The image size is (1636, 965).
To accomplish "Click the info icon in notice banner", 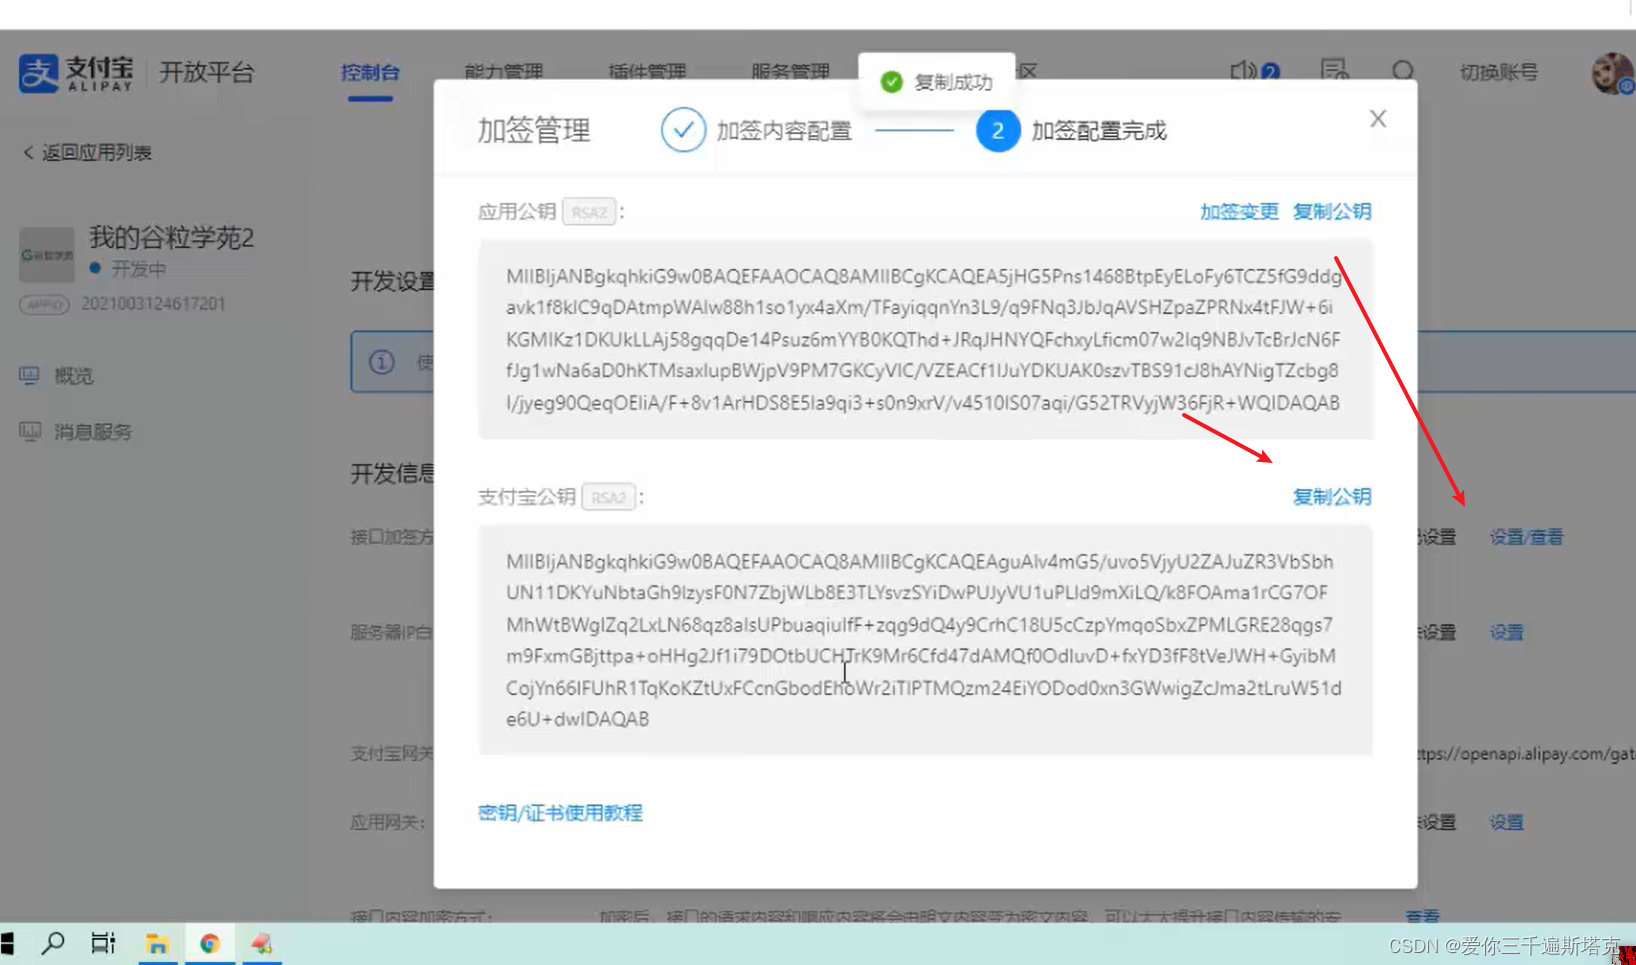I will [x=382, y=362].
